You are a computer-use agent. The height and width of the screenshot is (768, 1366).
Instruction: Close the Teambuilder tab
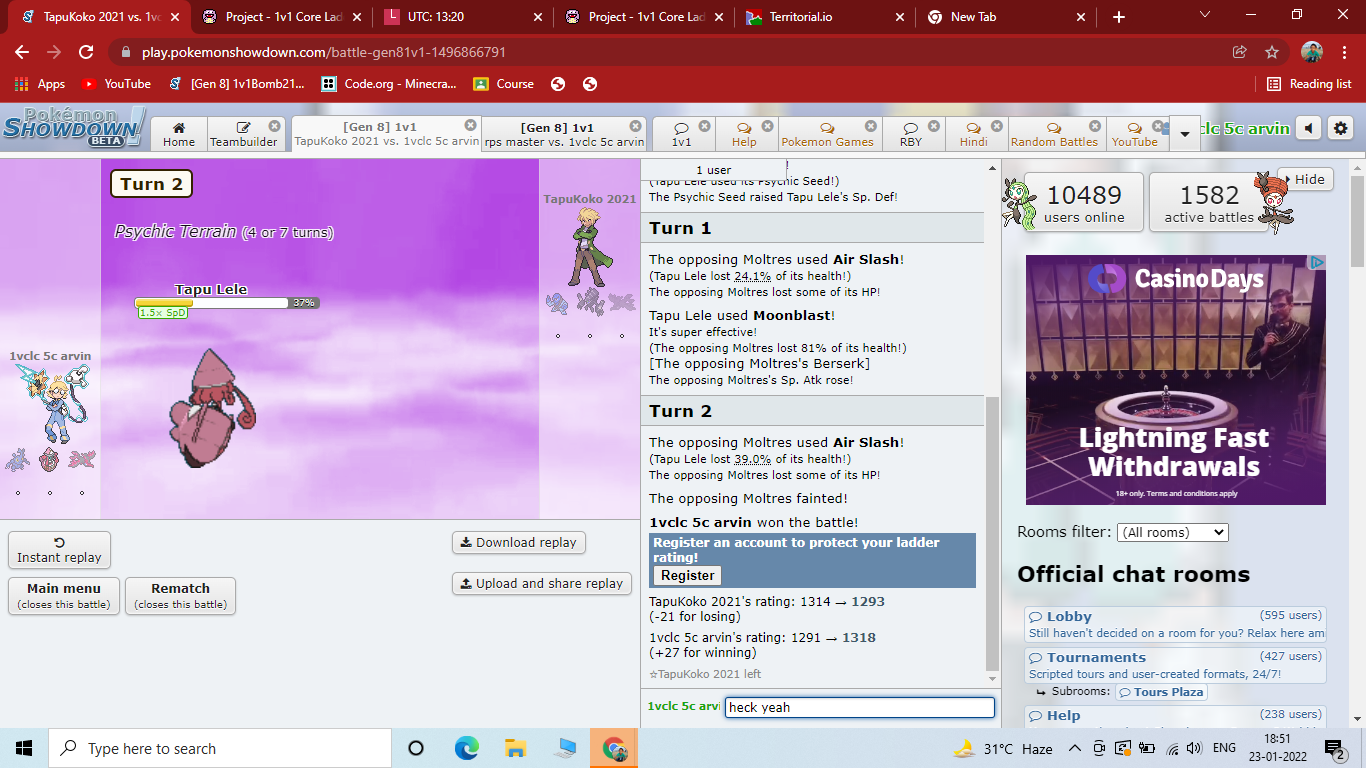[x=273, y=126]
